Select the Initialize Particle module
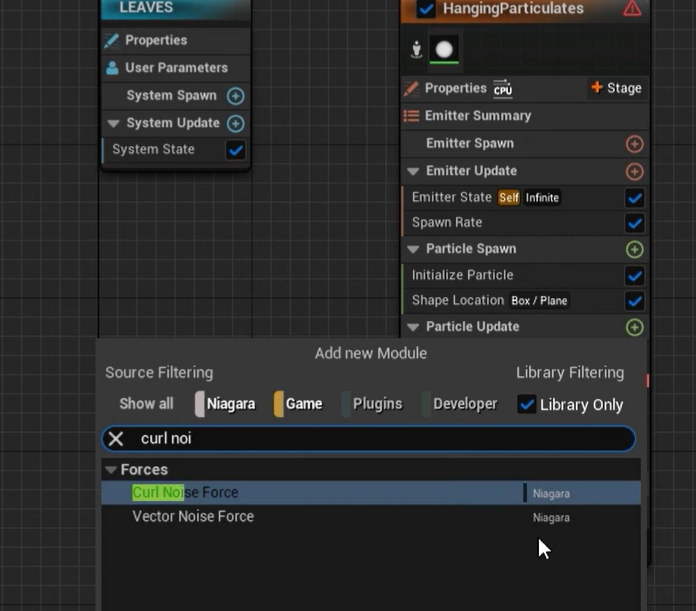 (x=525, y=276)
